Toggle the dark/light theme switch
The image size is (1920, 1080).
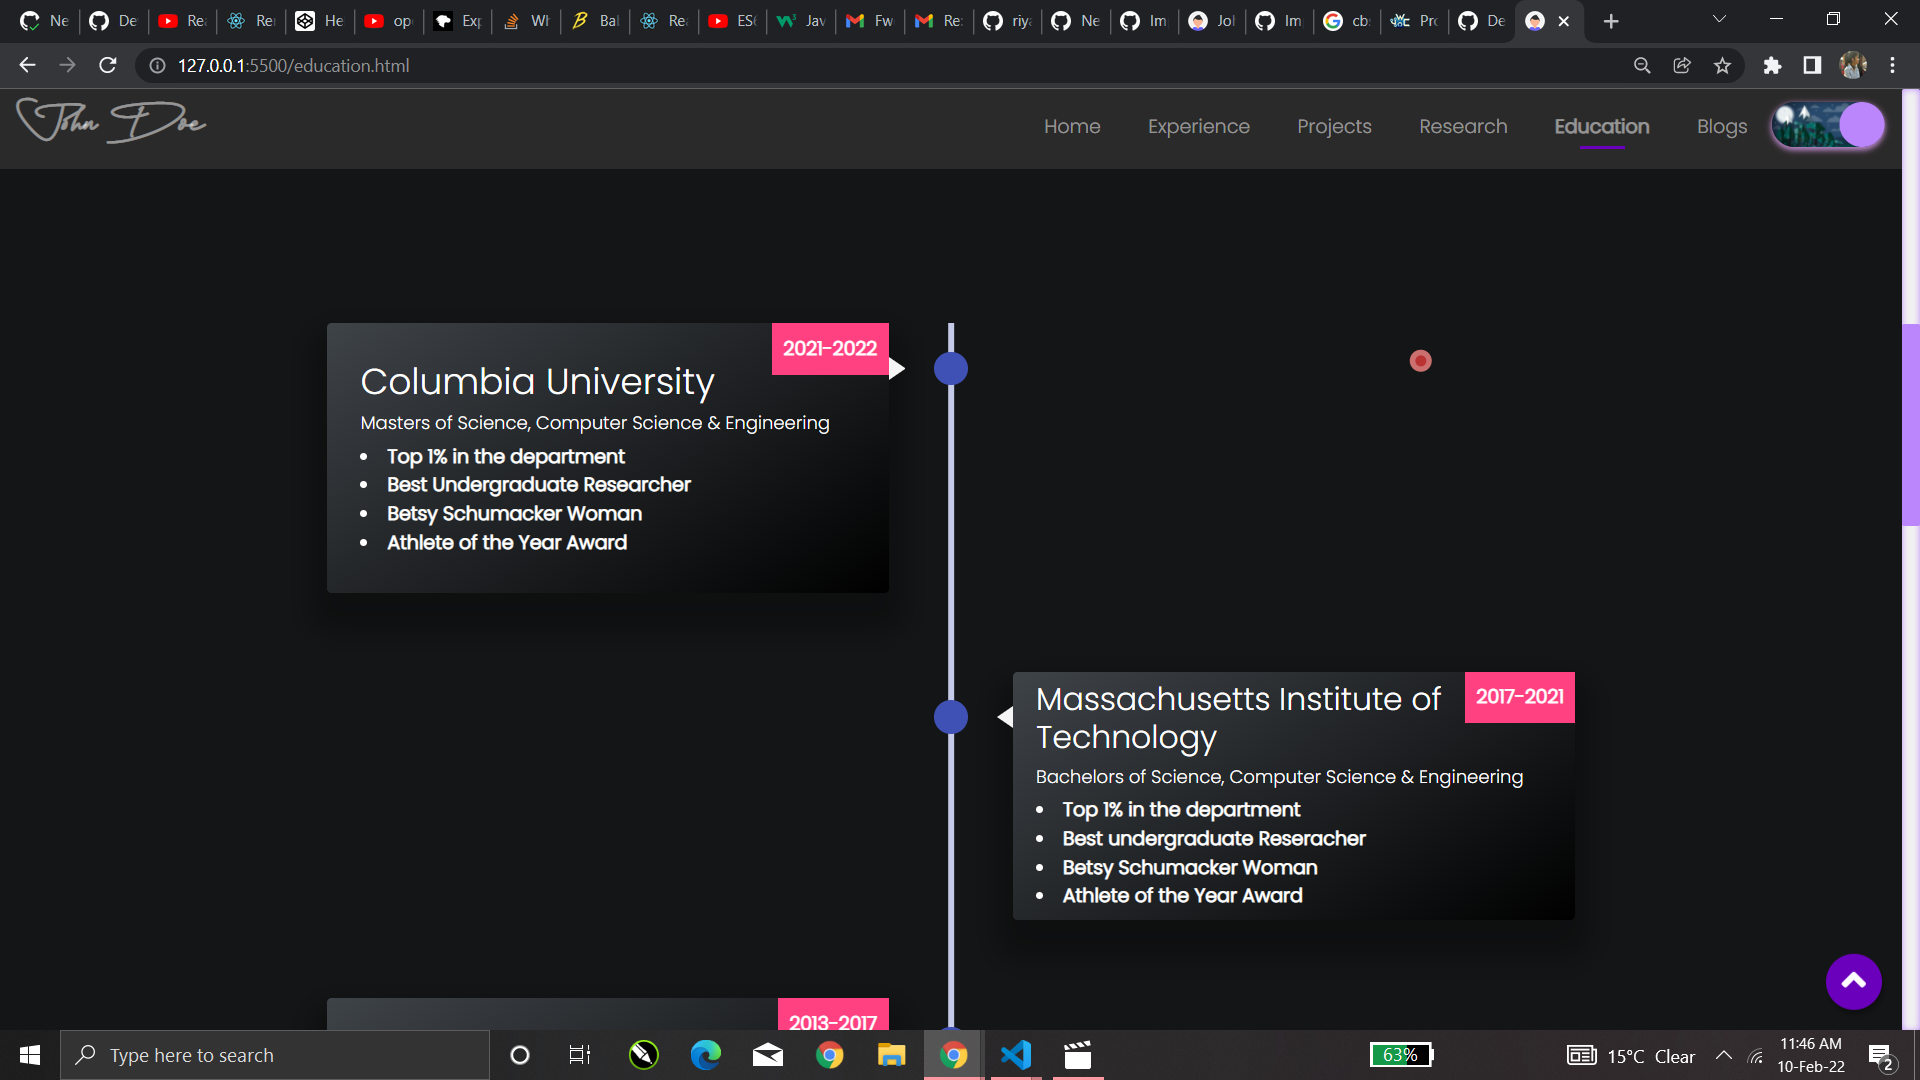(1827, 126)
